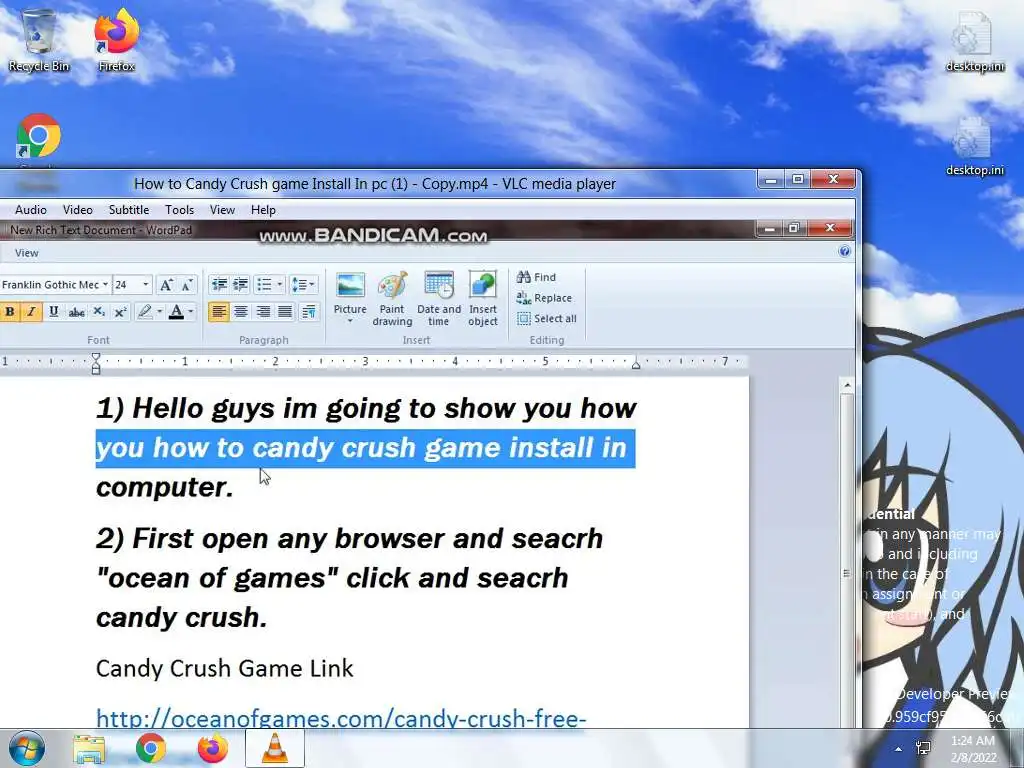Align text left
Screen dimensions: 1024x768
coord(219,312)
